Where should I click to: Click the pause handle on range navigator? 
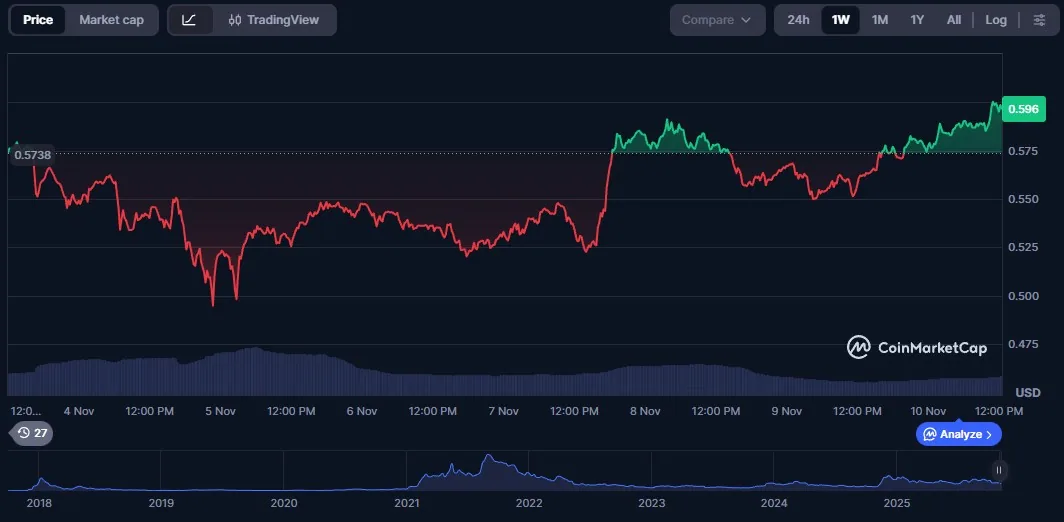point(998,470)
